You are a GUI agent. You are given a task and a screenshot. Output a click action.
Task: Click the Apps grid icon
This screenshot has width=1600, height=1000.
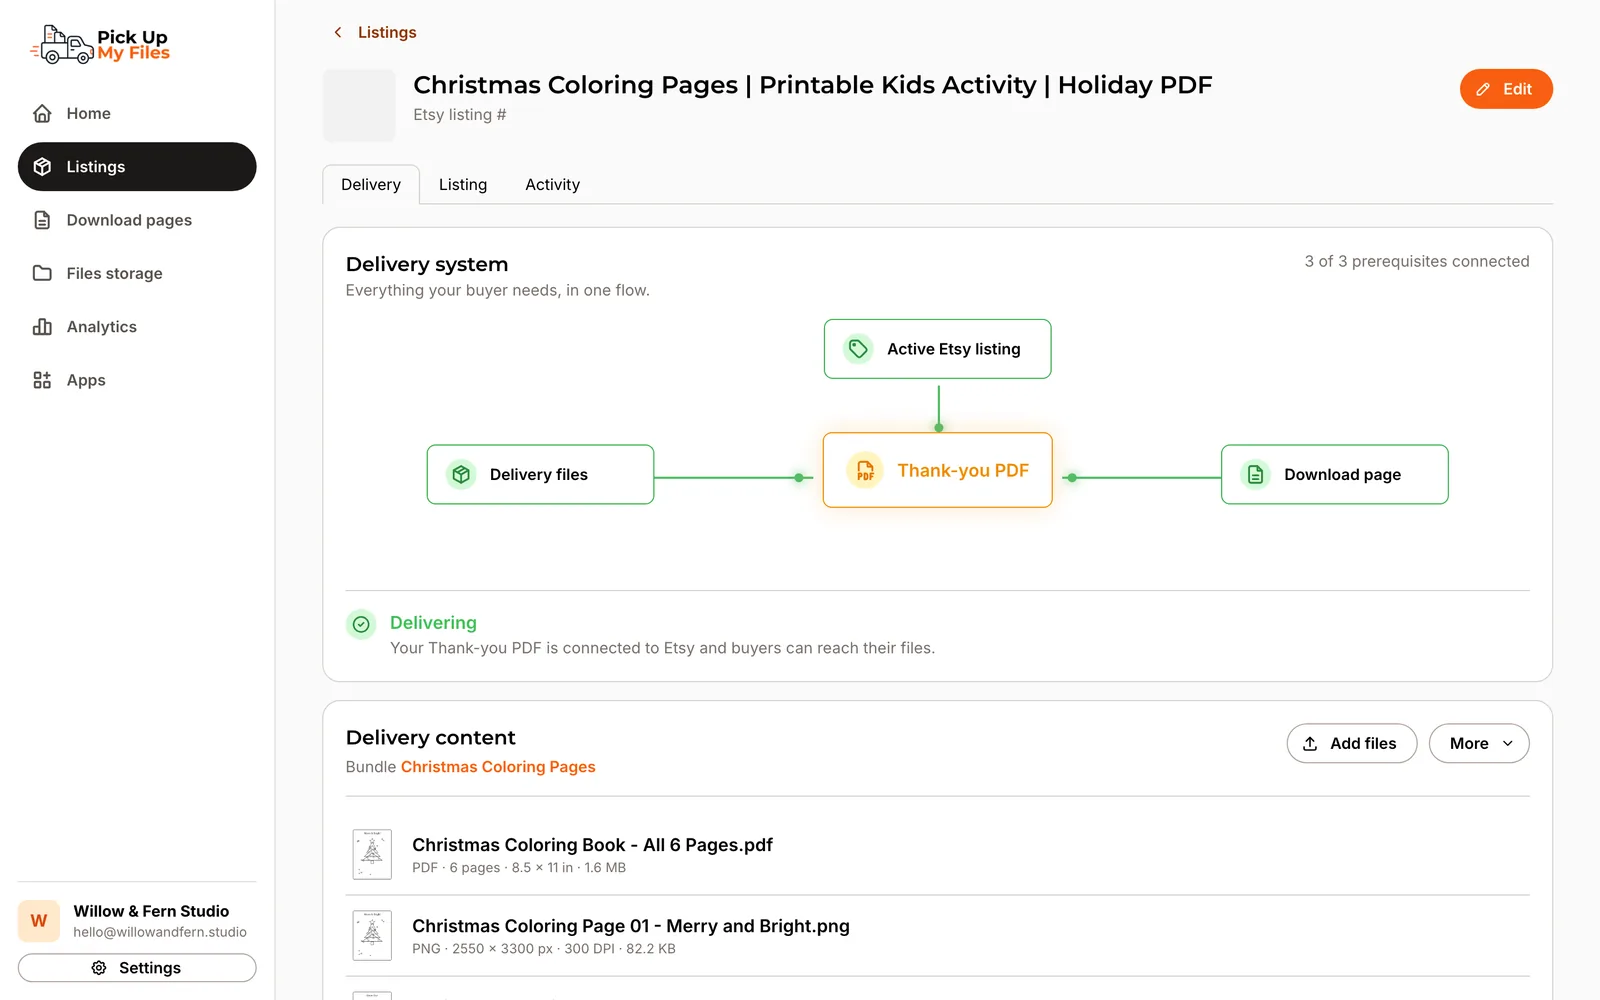pyautogui.click(x=42, y=380)
